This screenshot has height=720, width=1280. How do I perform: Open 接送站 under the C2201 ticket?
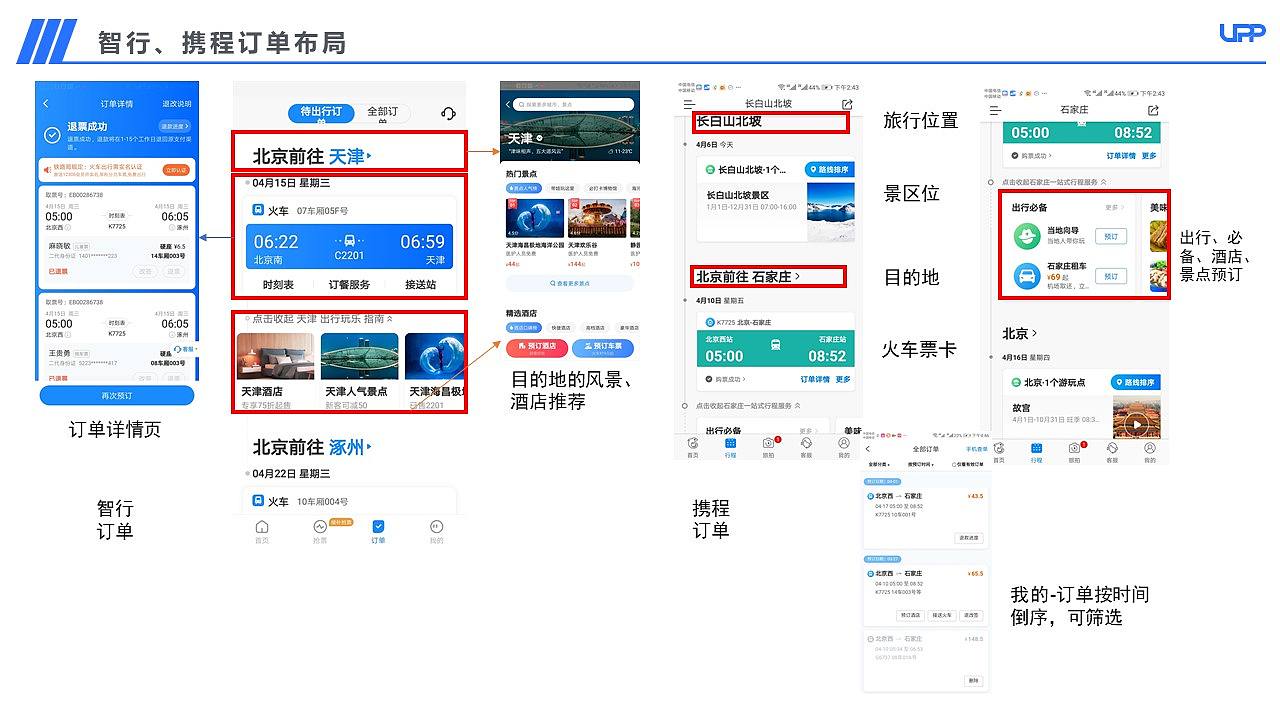pyautogui.click(x=421, y=285)
